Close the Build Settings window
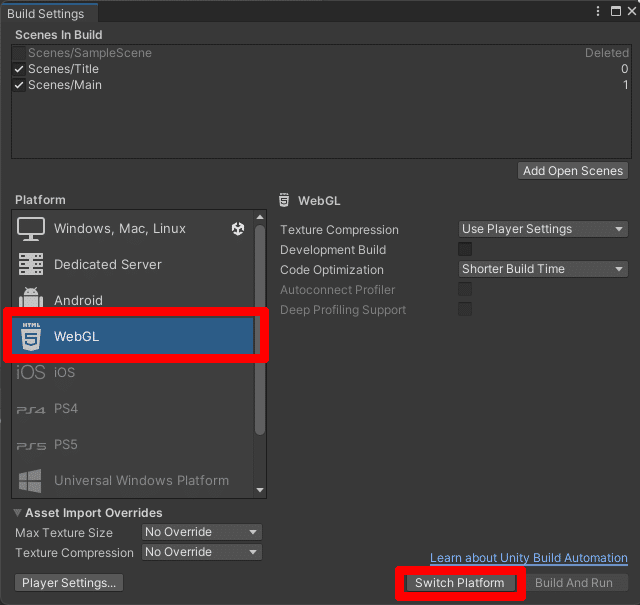The width and height of the screenshot is (640, 605). 632,11
